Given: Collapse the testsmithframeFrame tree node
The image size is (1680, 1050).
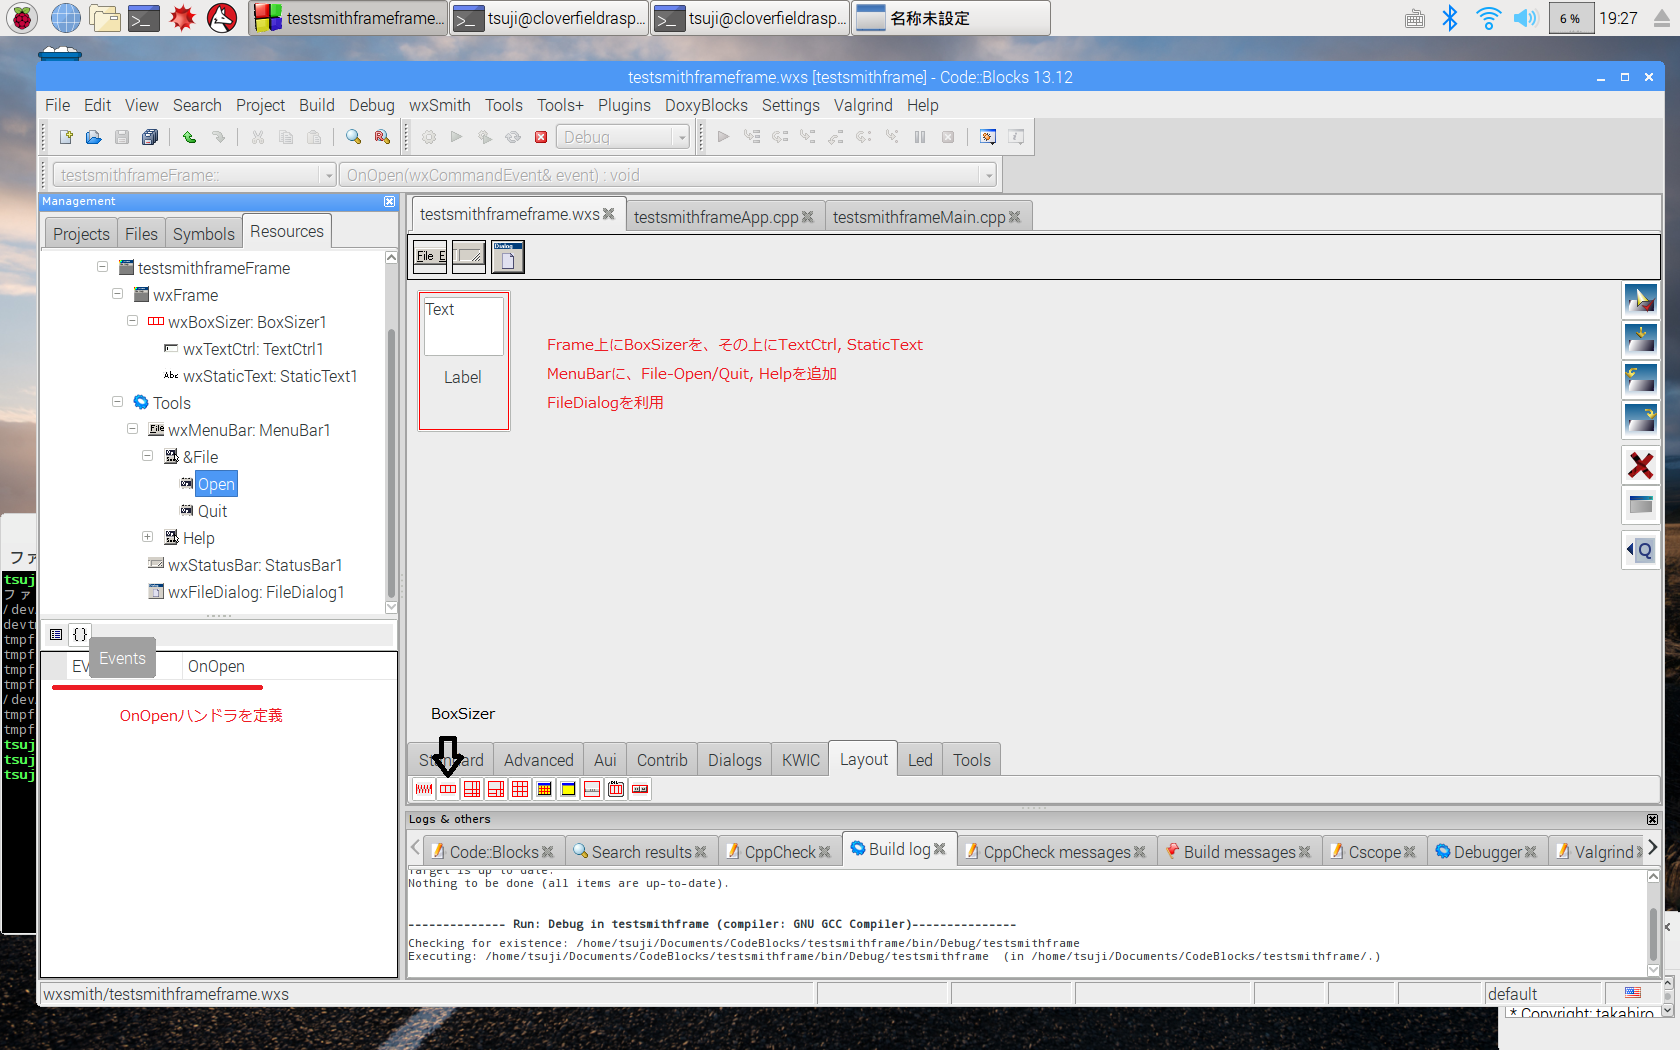Looking at the screenshot, I should (x=102, y=267).
